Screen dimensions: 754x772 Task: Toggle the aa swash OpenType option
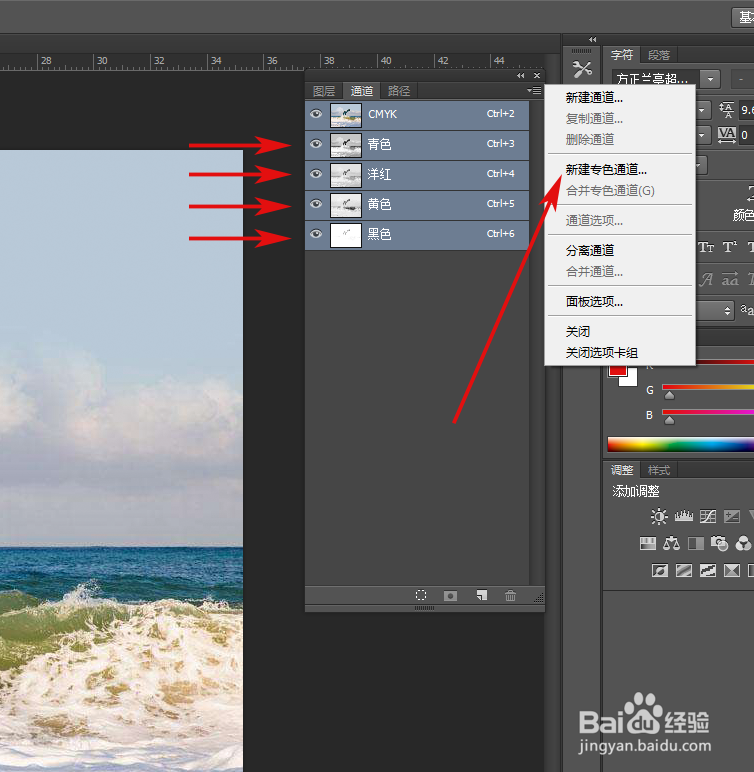pos(729,279)
